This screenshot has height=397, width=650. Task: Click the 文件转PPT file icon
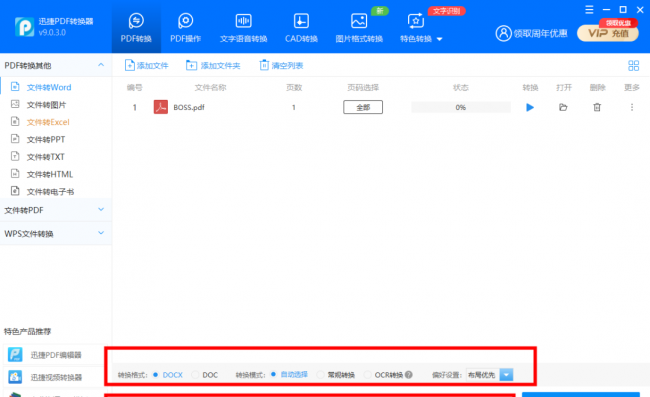(x=15, y=139)
